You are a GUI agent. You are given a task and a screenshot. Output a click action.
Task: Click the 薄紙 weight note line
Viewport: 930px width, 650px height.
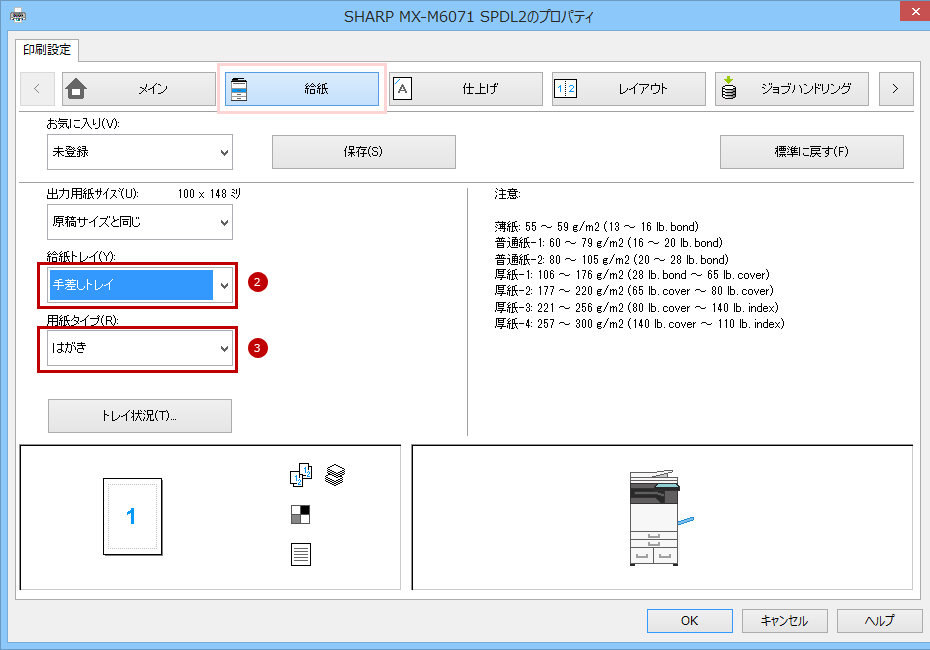click(597, 227)
